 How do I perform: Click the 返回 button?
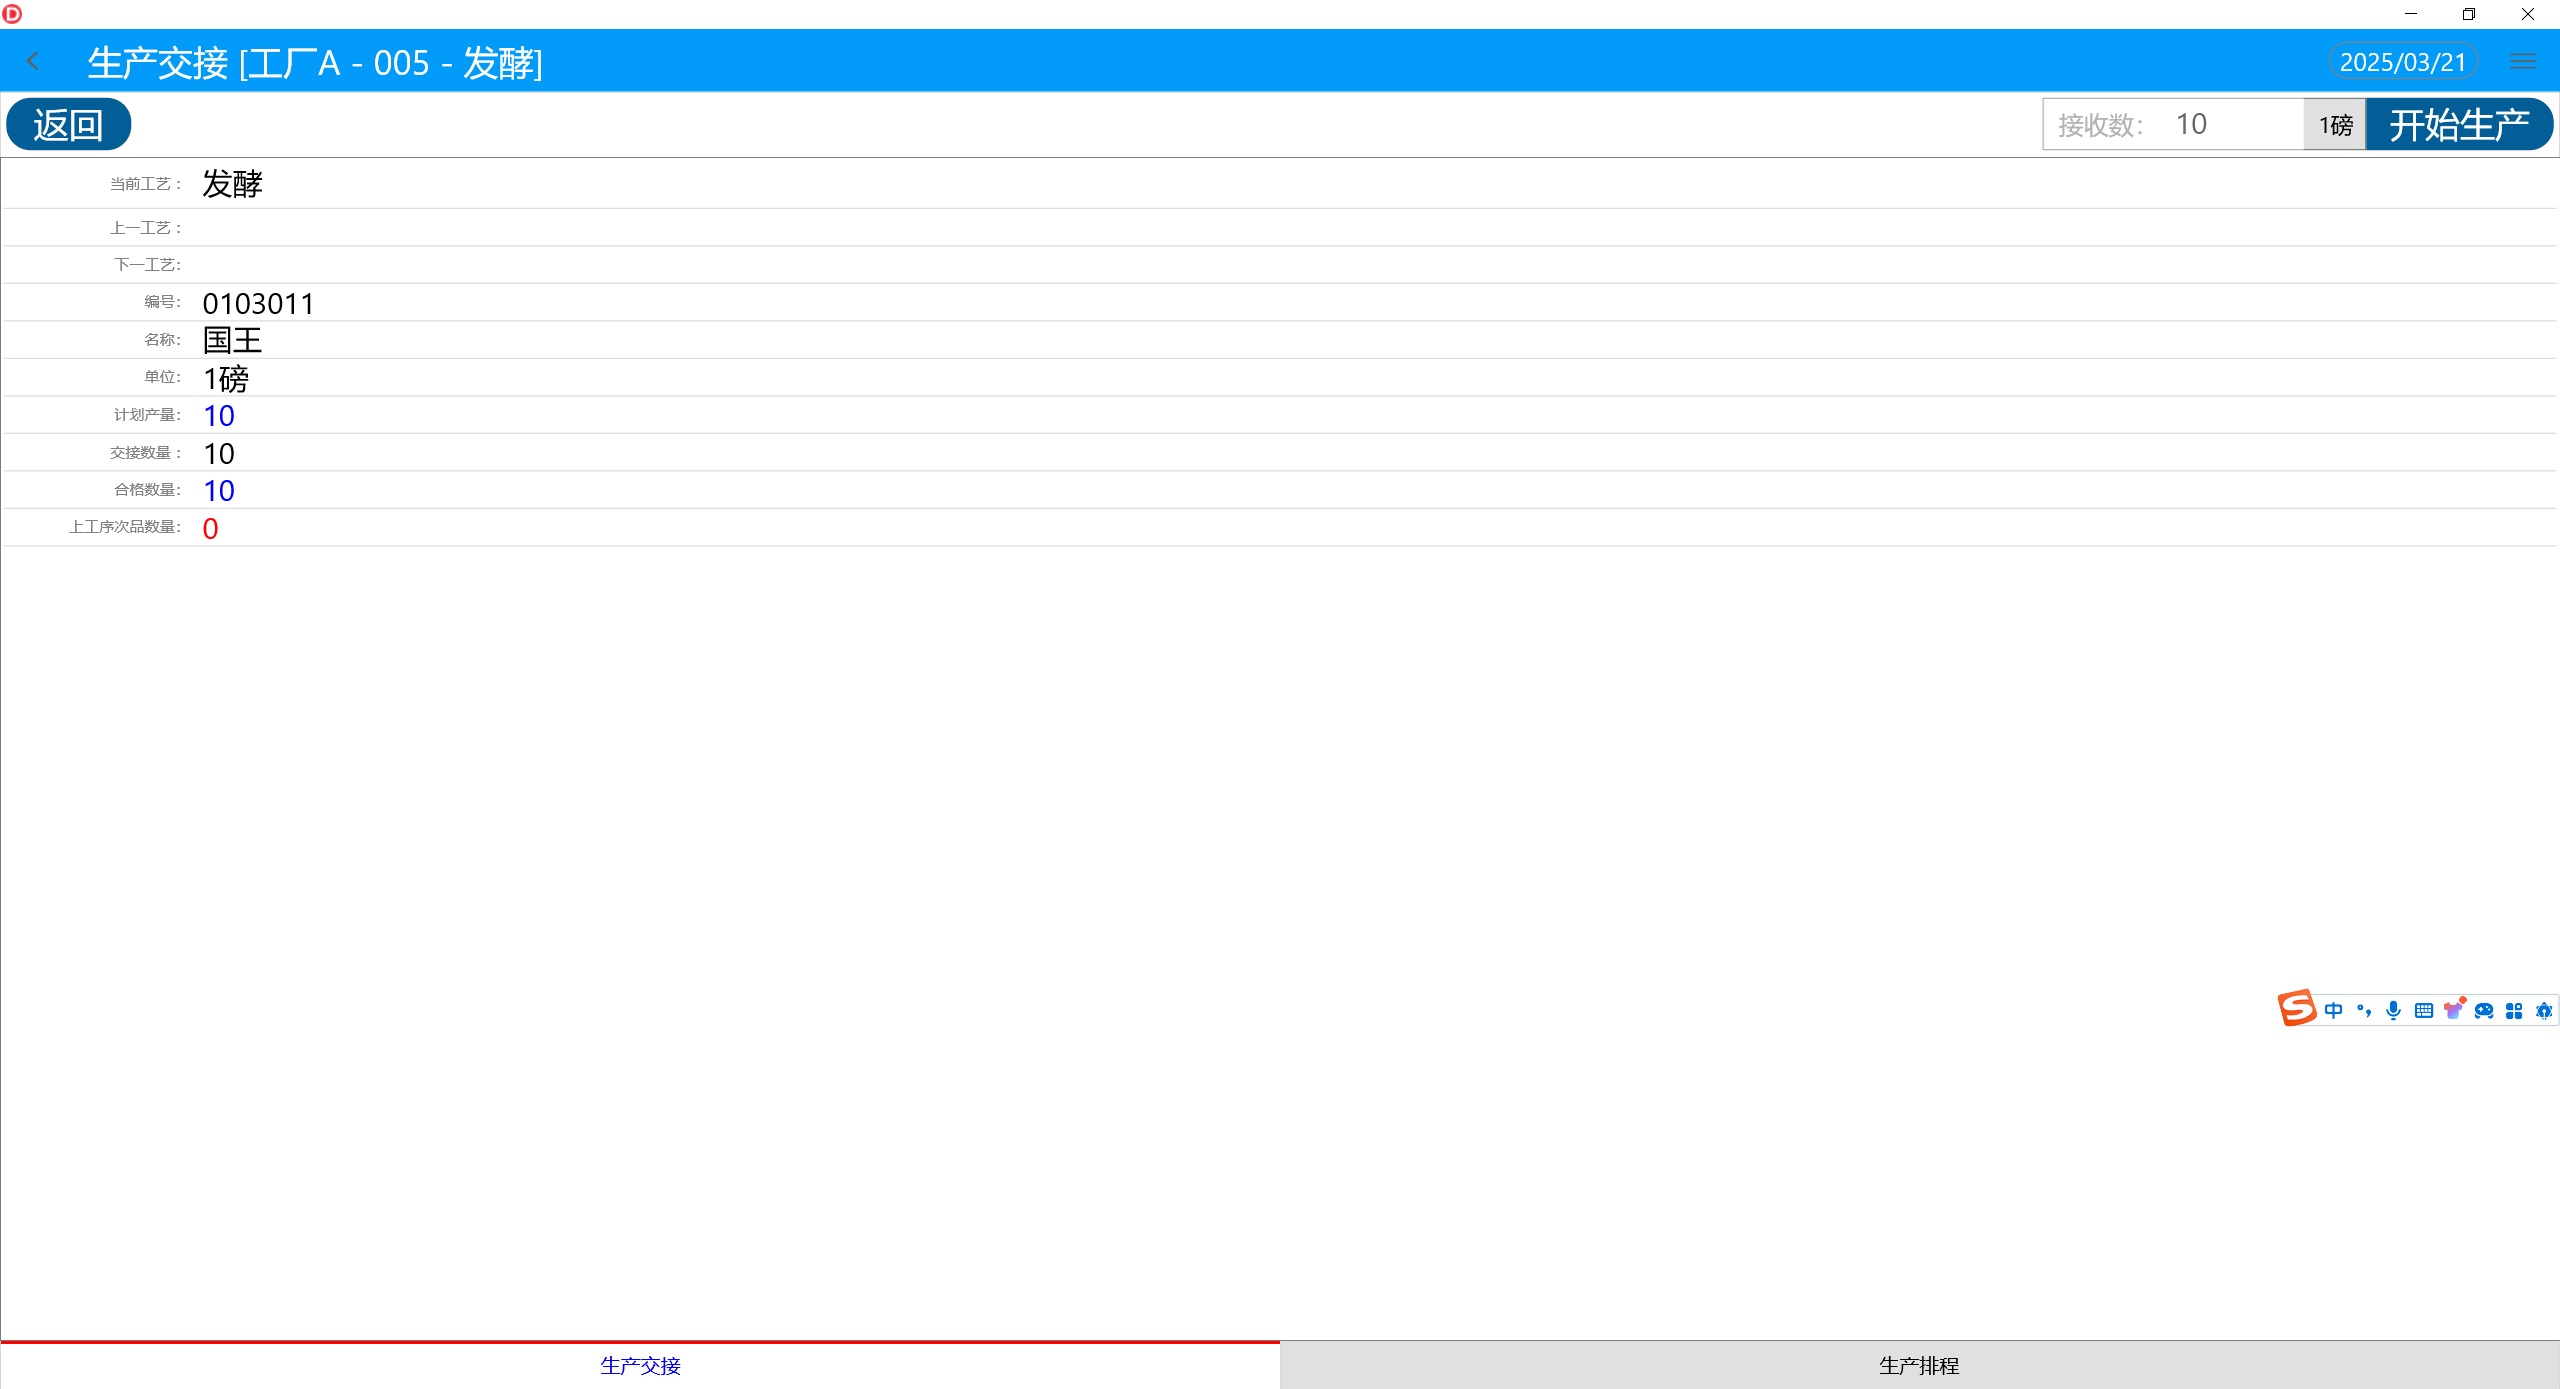point(68,125)
